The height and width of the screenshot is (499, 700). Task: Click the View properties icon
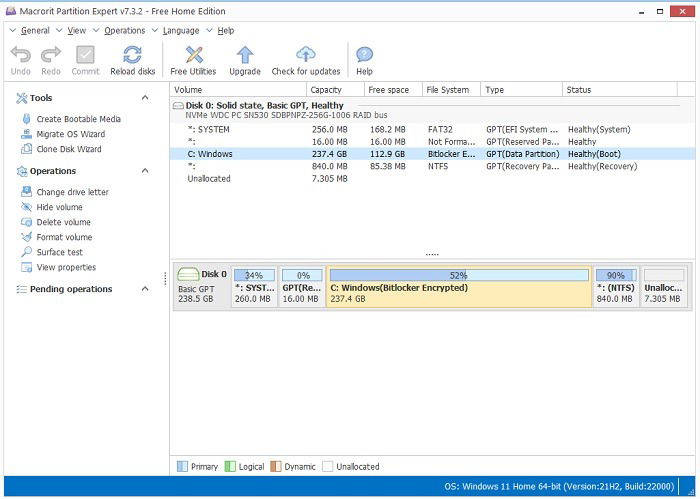tap(26, 267)
